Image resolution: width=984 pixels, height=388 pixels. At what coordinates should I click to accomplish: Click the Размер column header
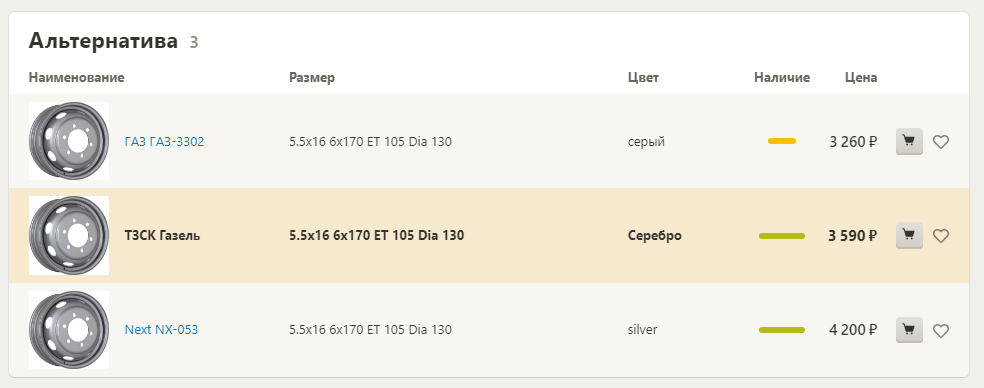point(312,78)
